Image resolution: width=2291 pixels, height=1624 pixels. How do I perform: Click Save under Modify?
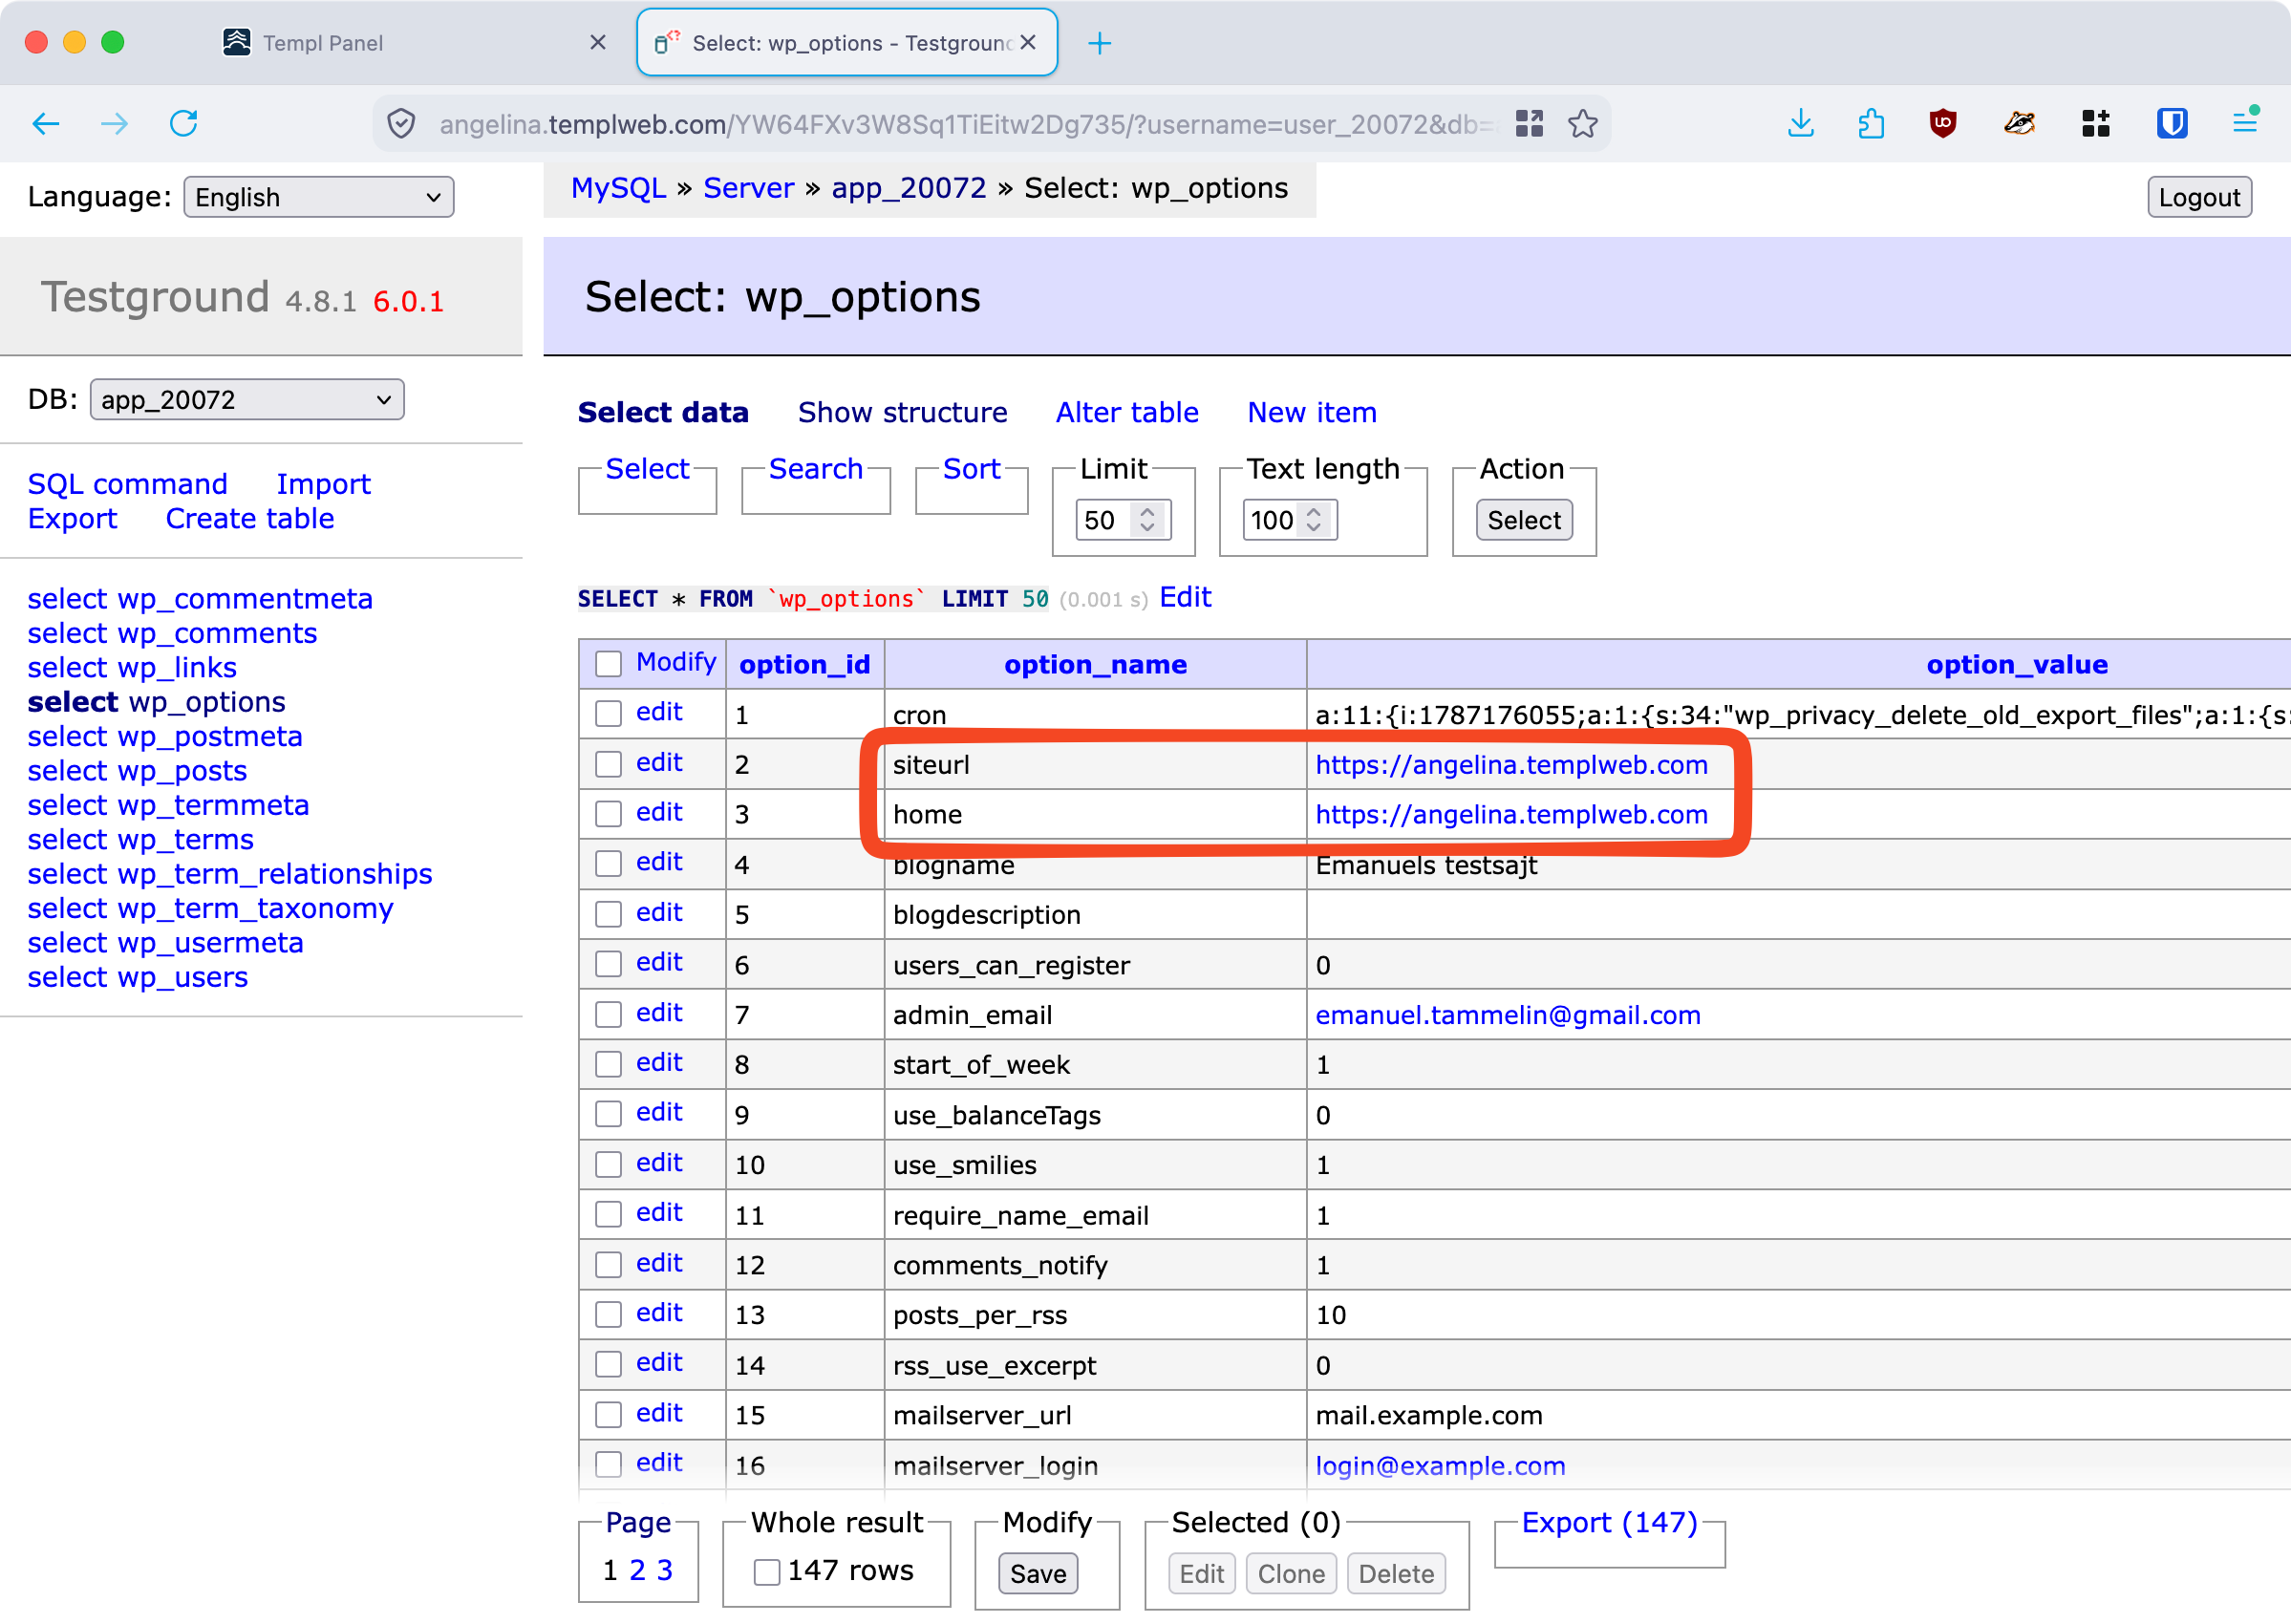click(1038, 1574)
